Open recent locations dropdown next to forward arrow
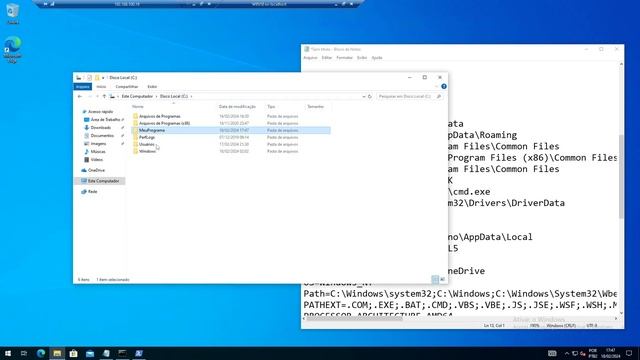The width and height of the screenshot is (640, 360). click(x=97, y=96)
